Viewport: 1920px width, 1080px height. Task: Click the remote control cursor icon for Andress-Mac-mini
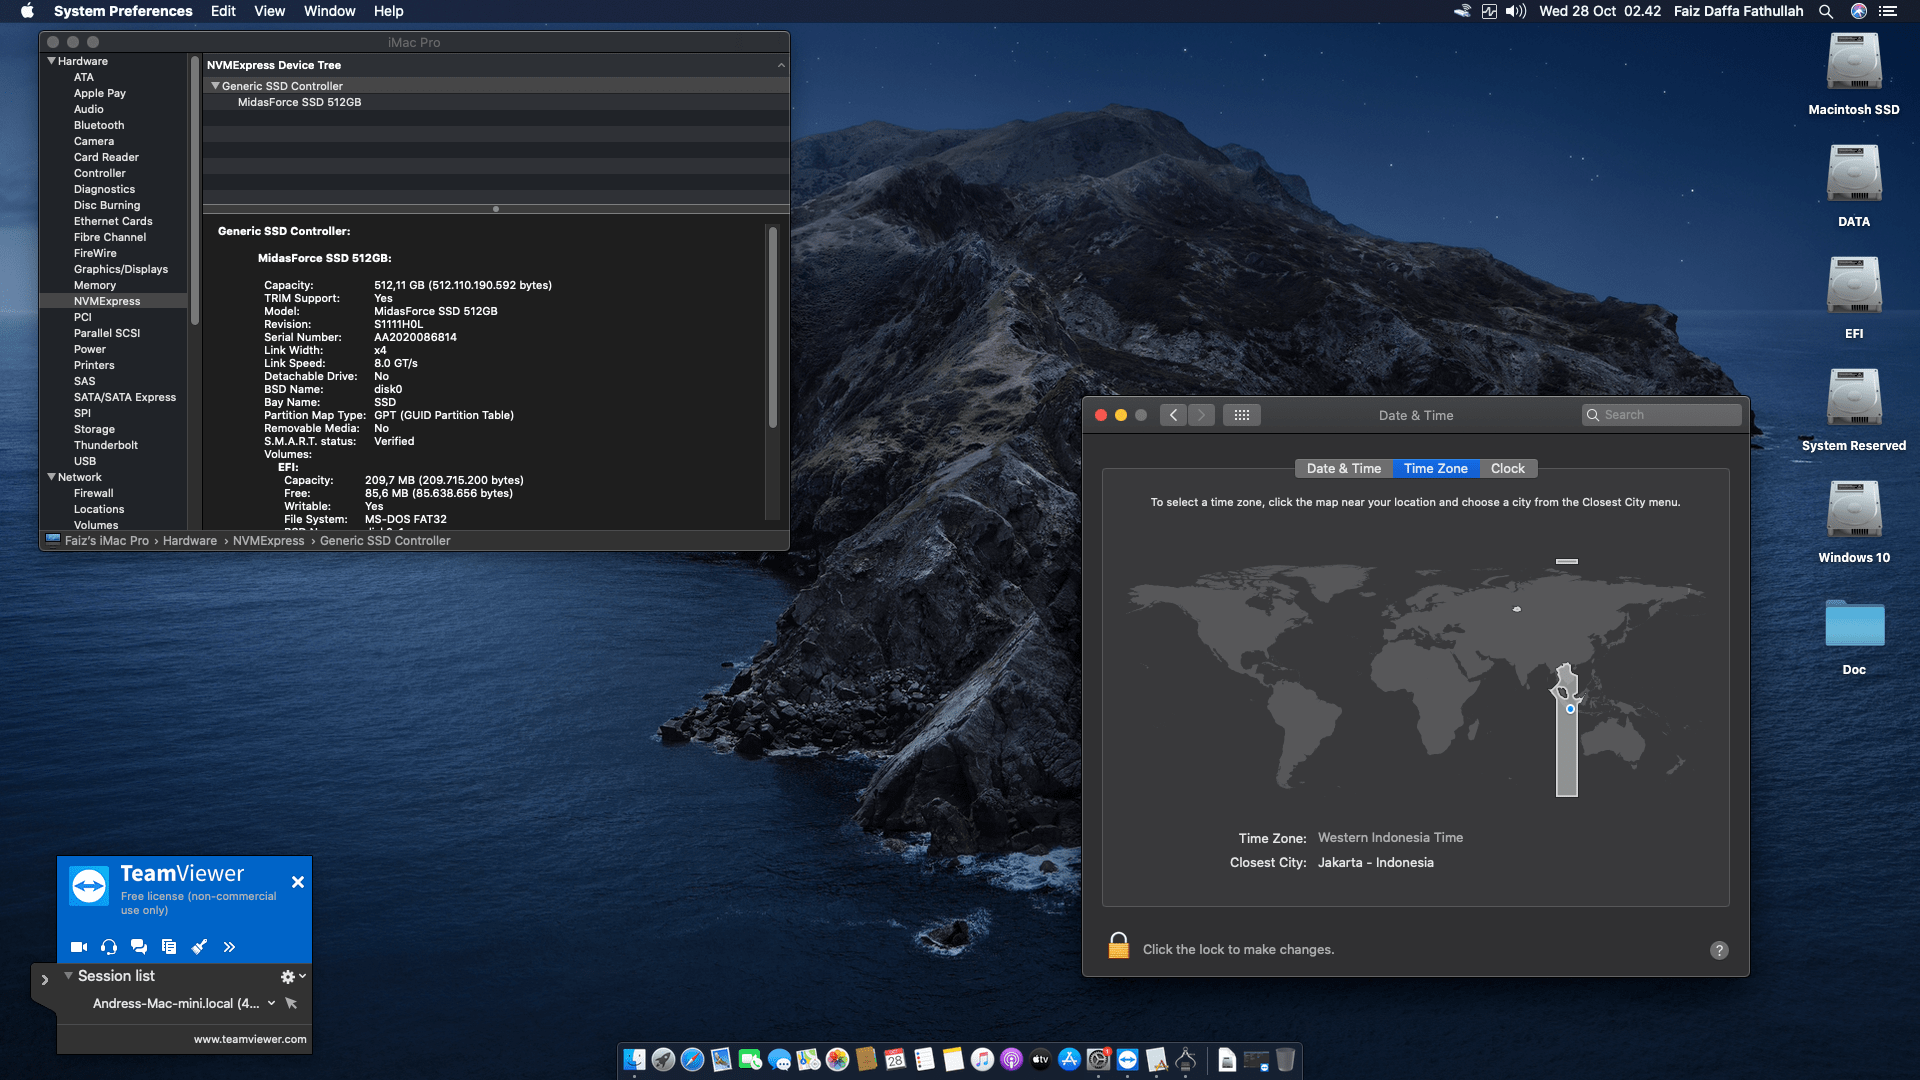[291, 1003]
